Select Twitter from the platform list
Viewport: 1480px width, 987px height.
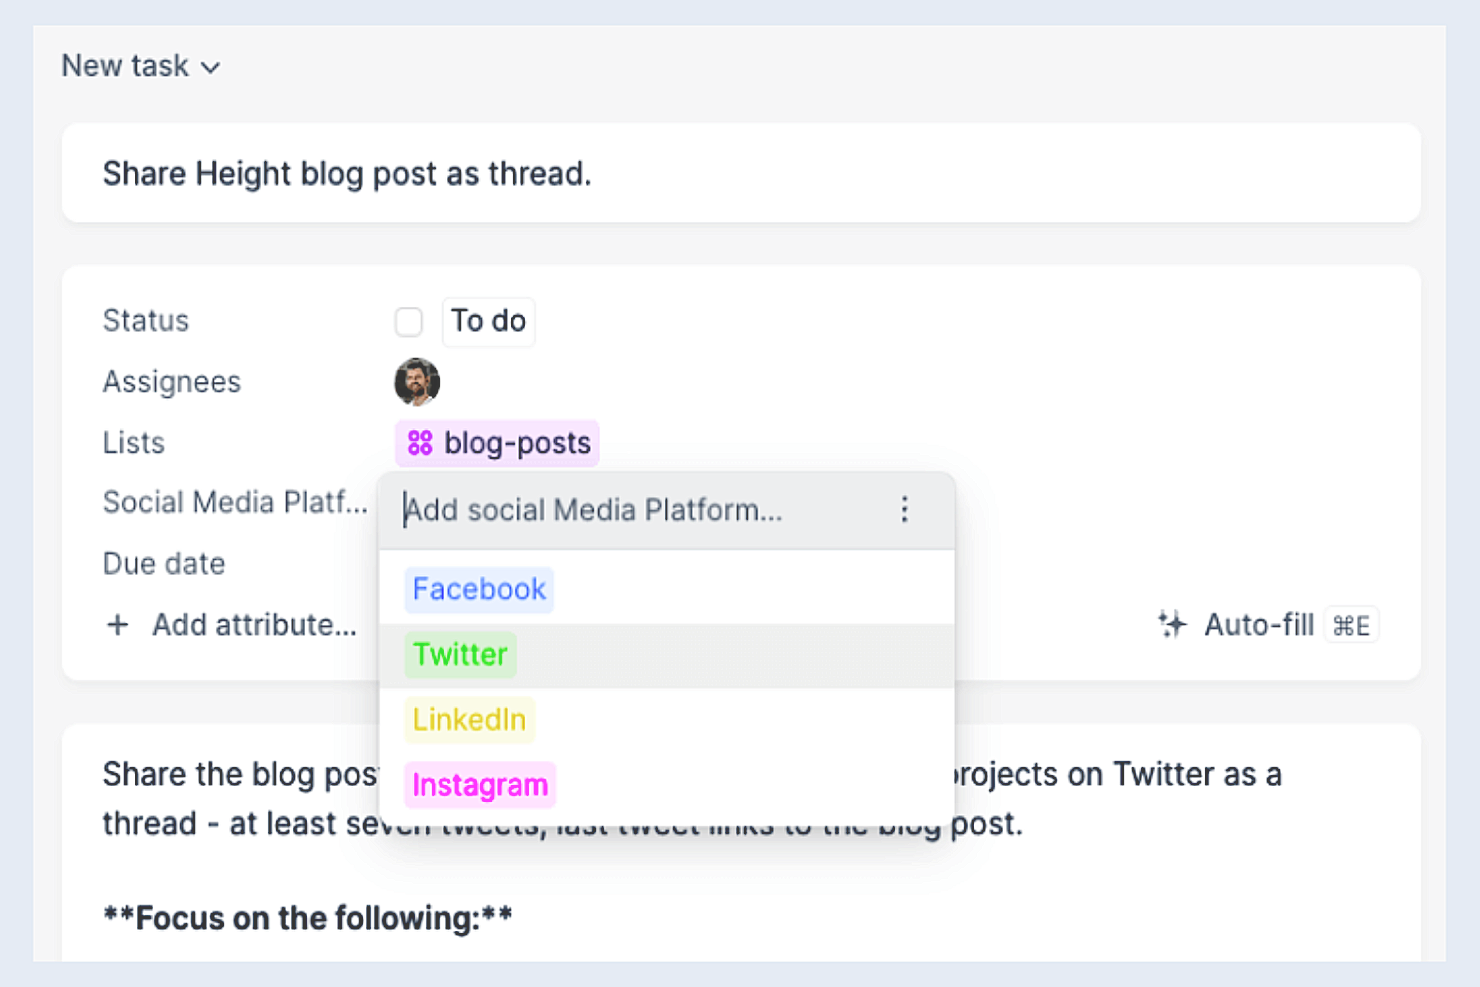point(460,655)
